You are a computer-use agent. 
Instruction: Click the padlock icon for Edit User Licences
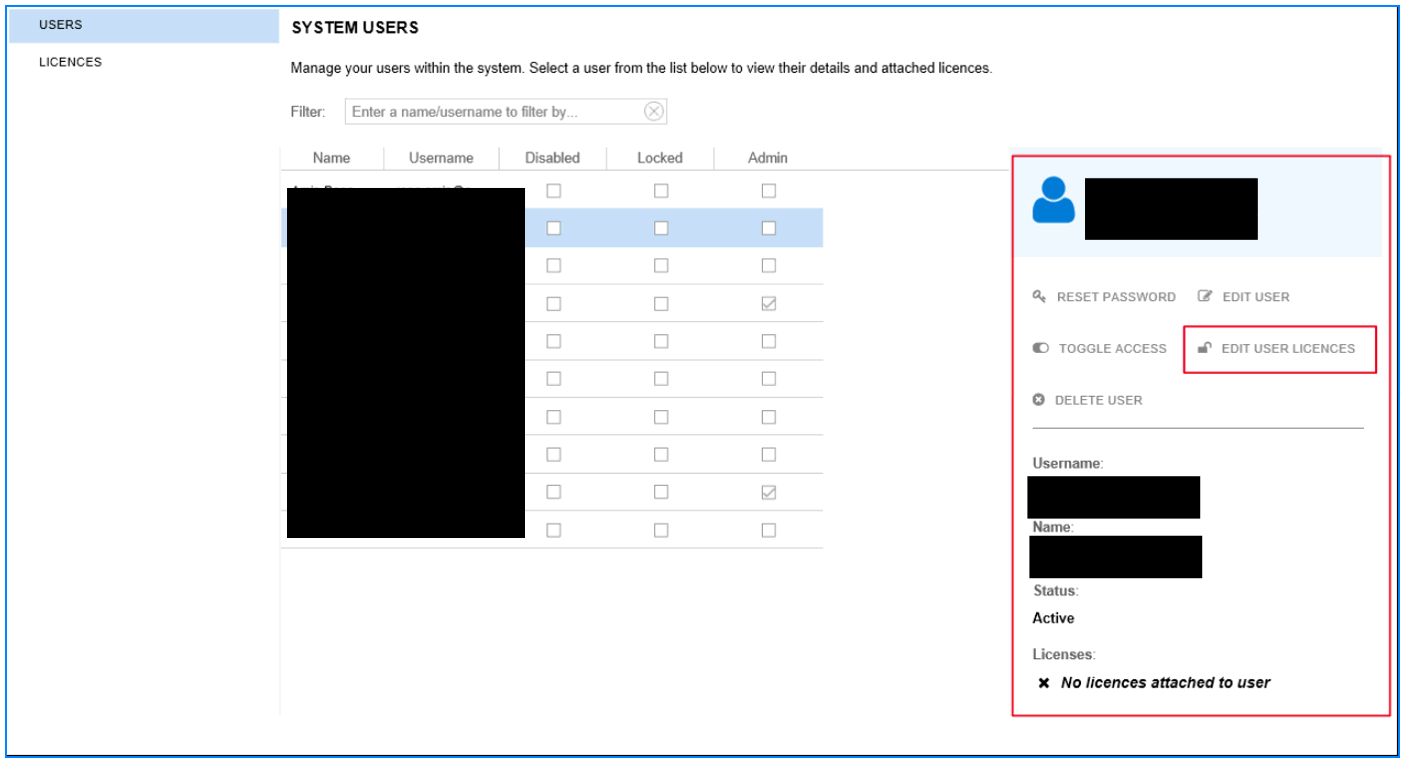point(1205,349)
